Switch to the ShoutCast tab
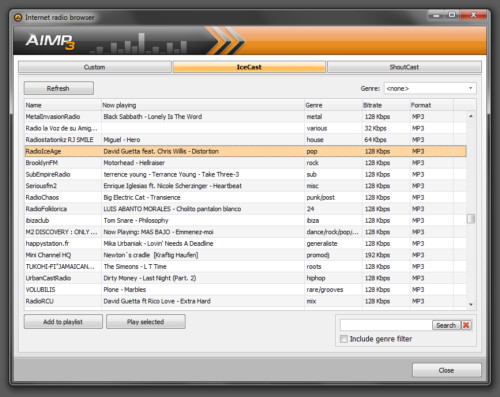 [404, 67]
